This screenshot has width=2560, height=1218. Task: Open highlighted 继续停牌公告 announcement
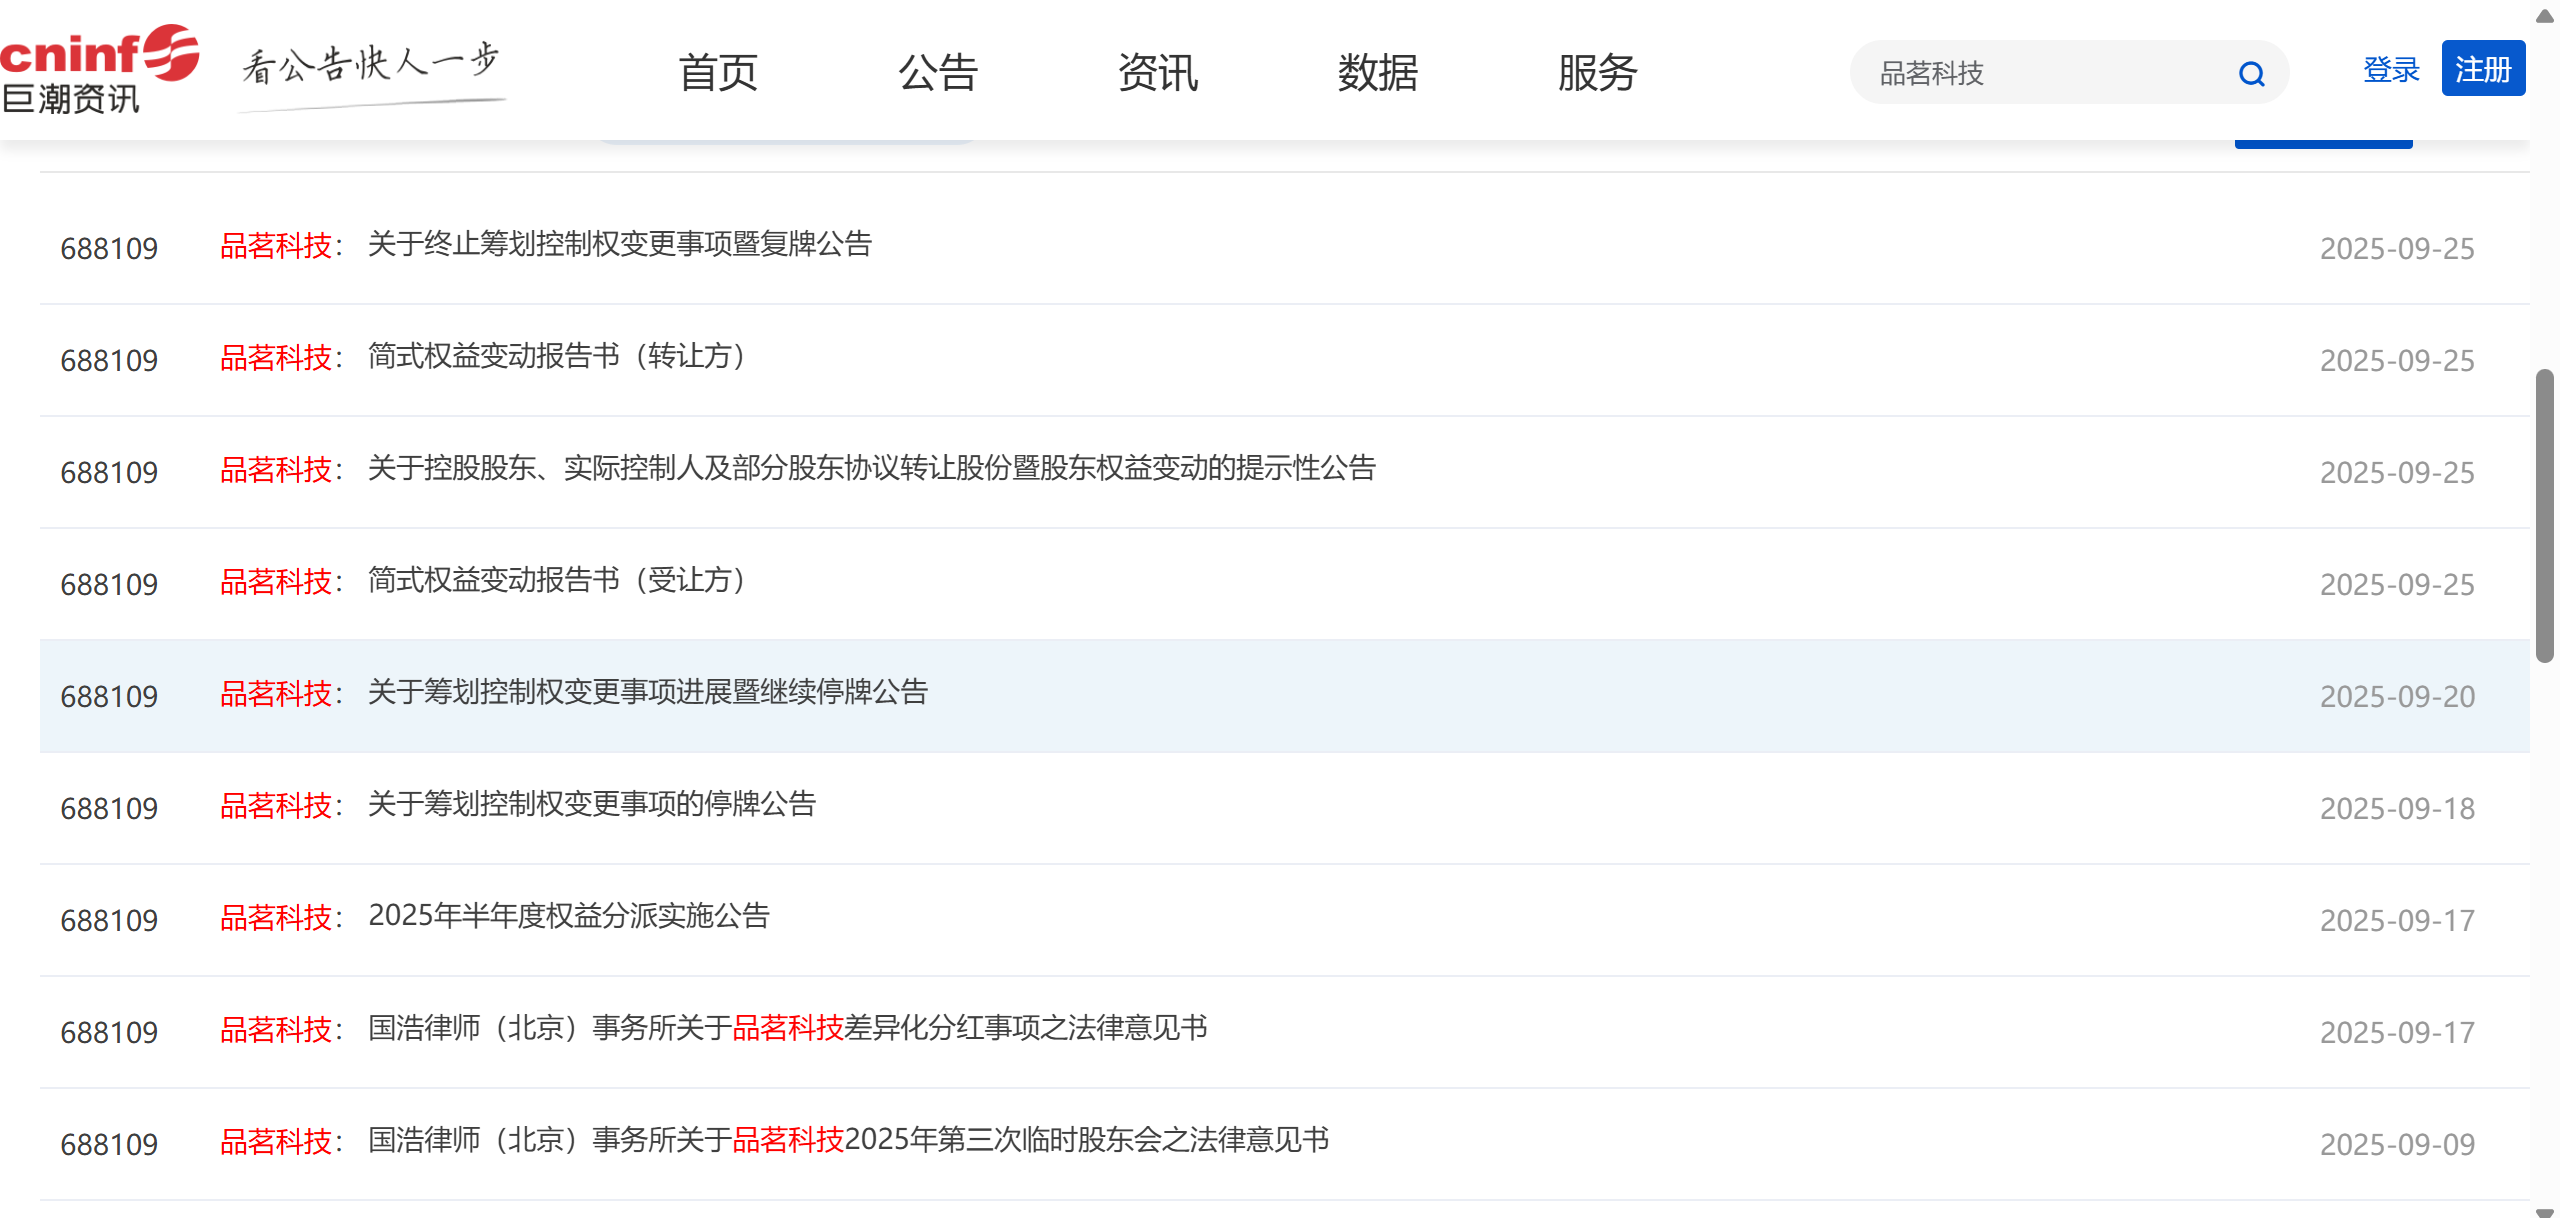click(x=647, y=693)
